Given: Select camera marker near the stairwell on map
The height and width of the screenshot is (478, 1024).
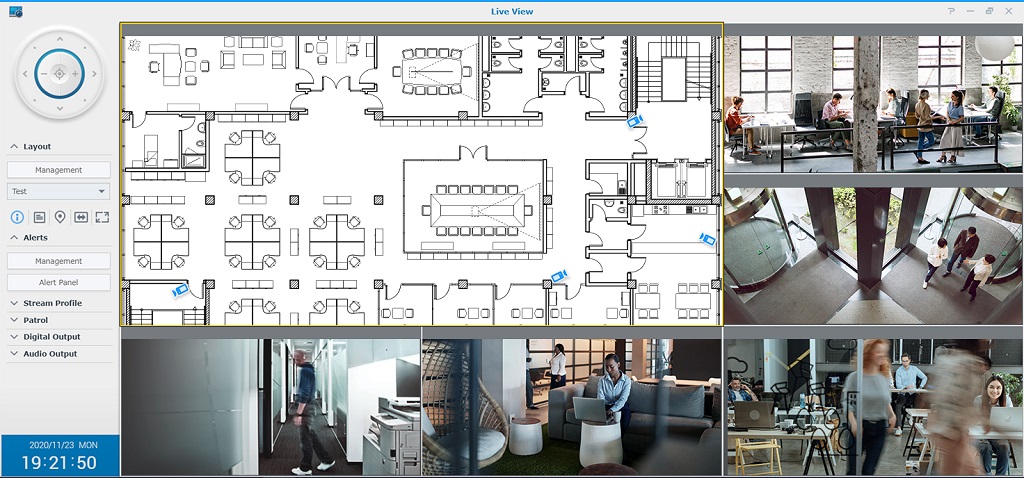Looking at the screenshot, I should tap(635, 121).
